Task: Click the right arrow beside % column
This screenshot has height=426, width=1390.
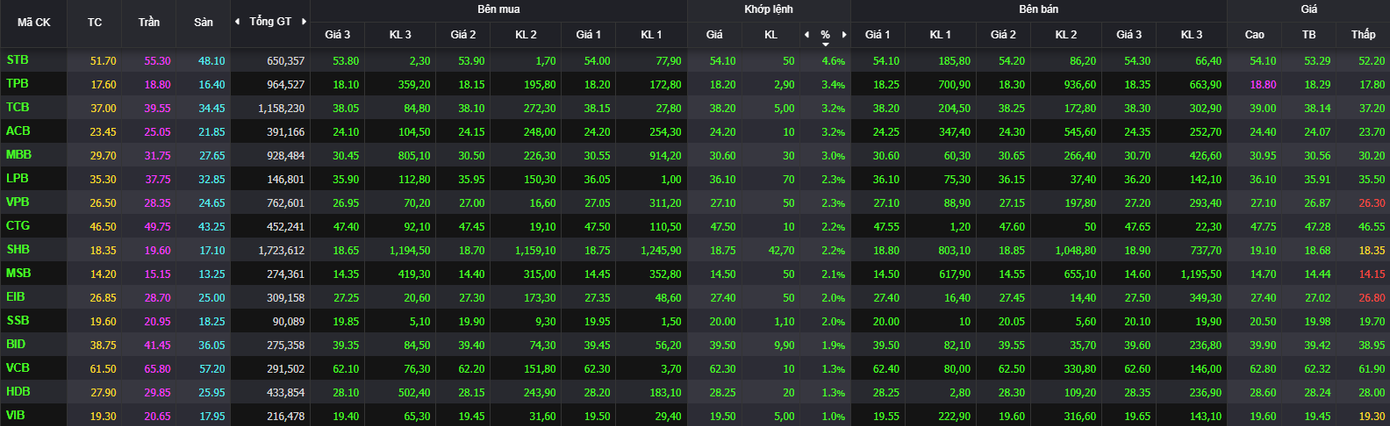Action: tap(844, 34)
